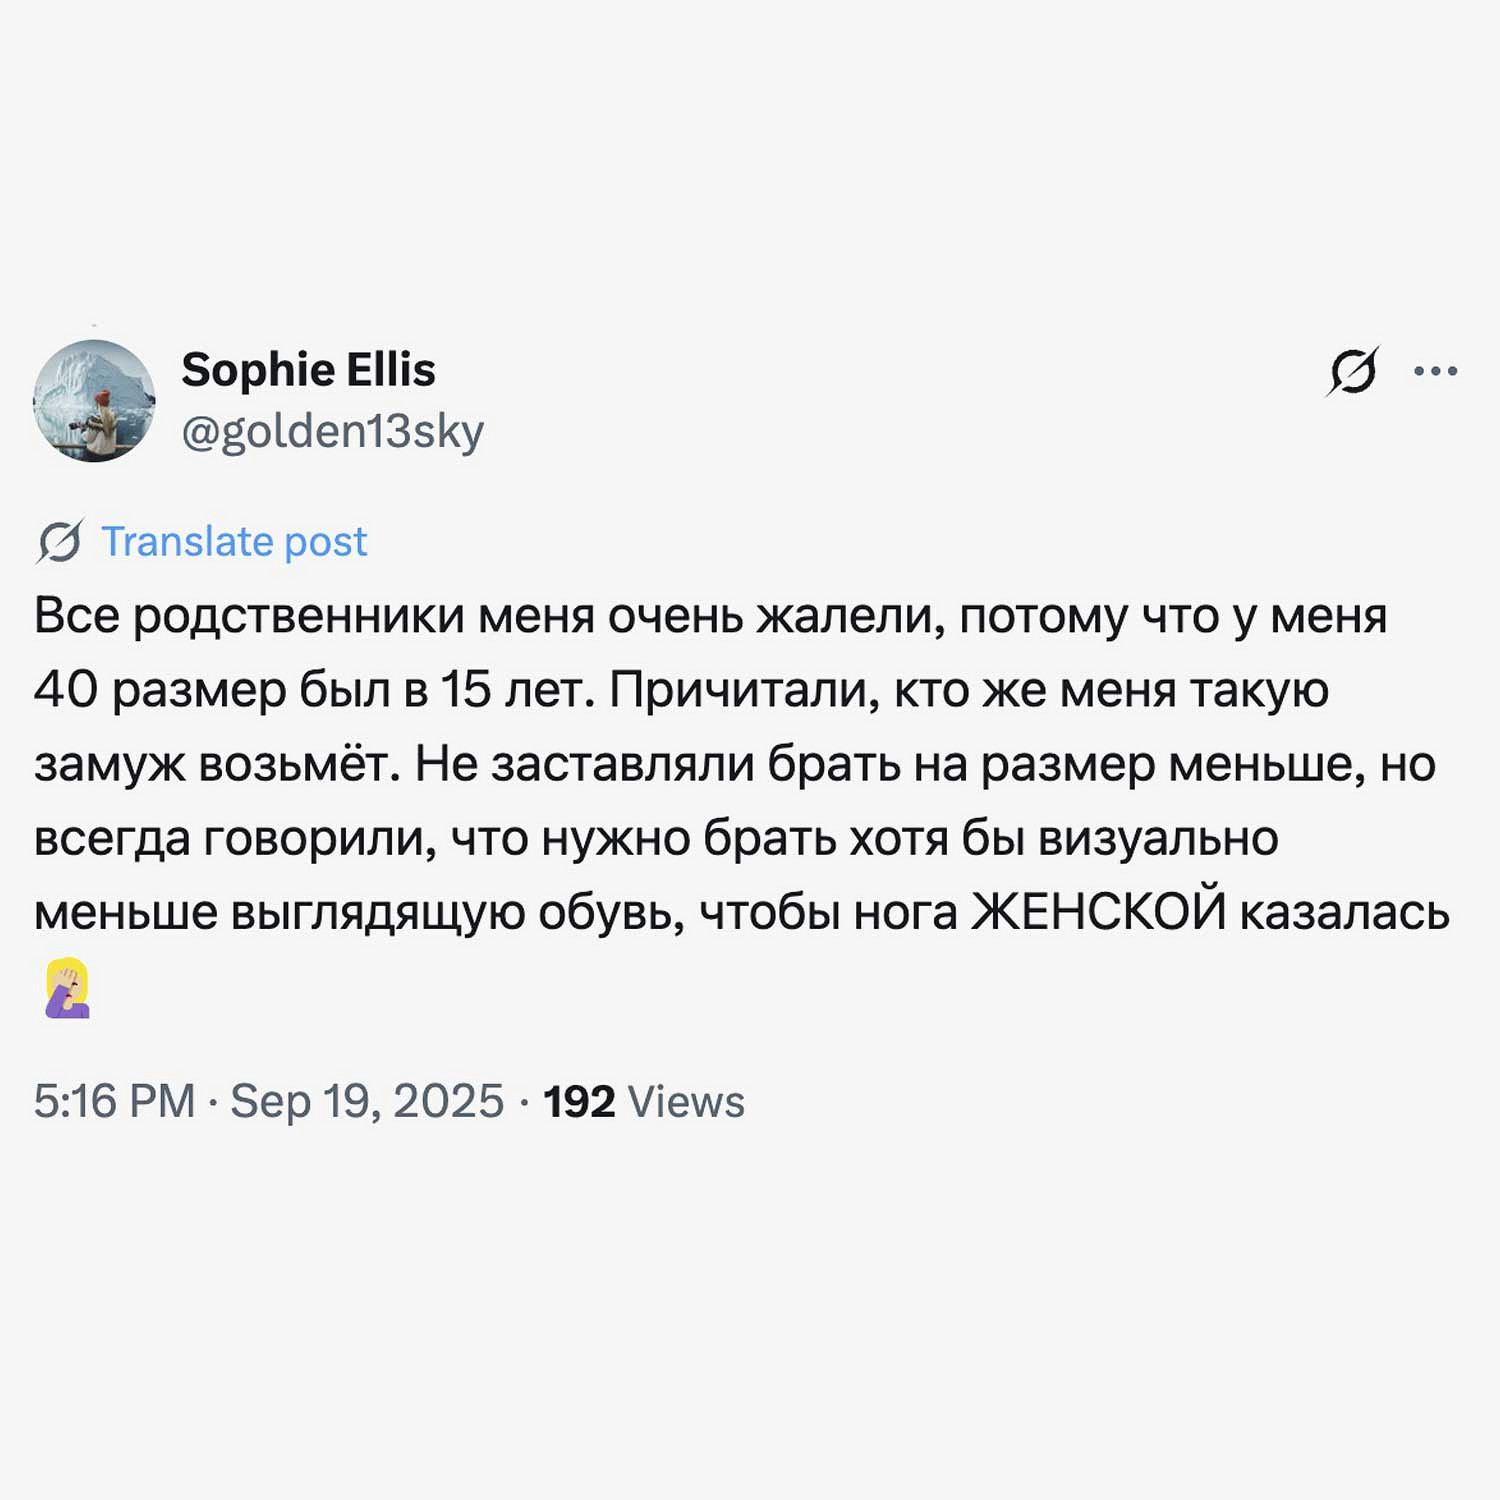1500x1500 pixels.
Task: Click the Sophie Ellis display name
Action: [308, 370]
